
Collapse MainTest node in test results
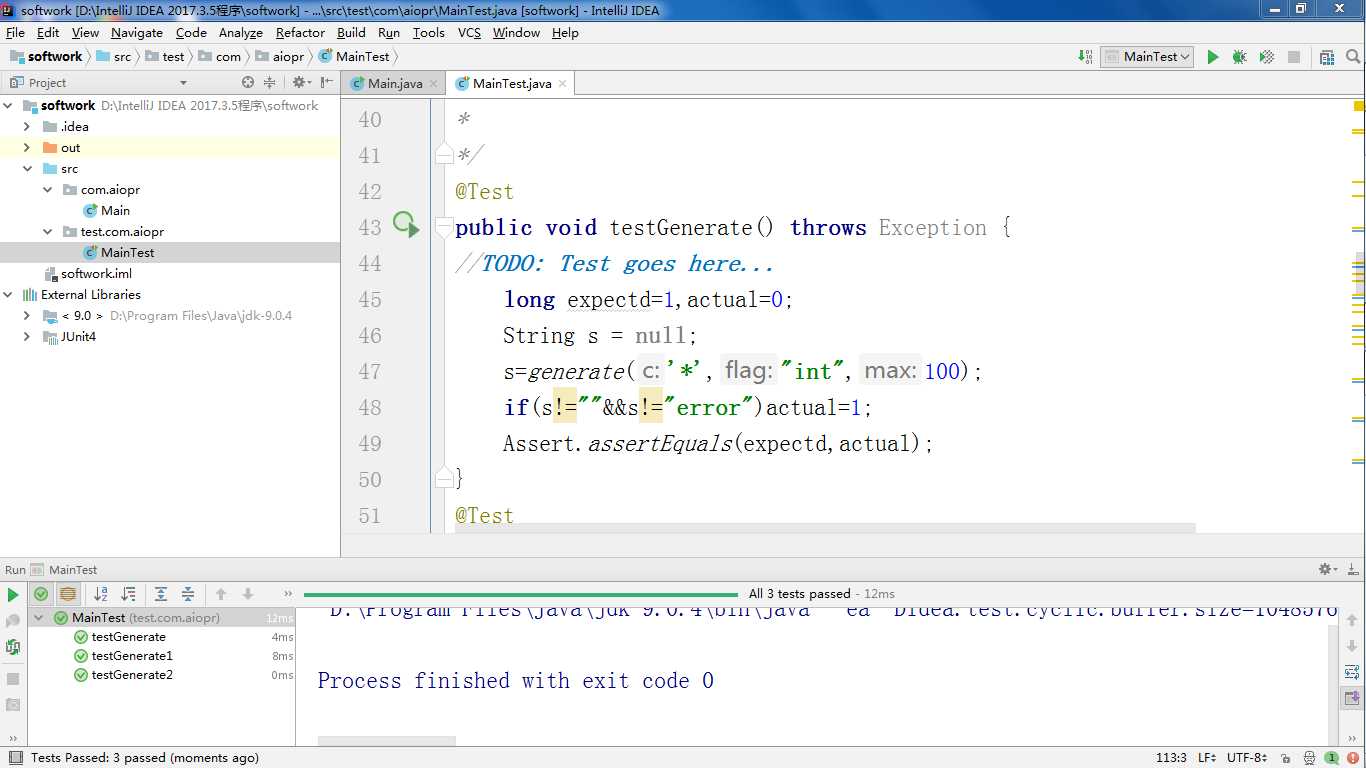point(39,618)
